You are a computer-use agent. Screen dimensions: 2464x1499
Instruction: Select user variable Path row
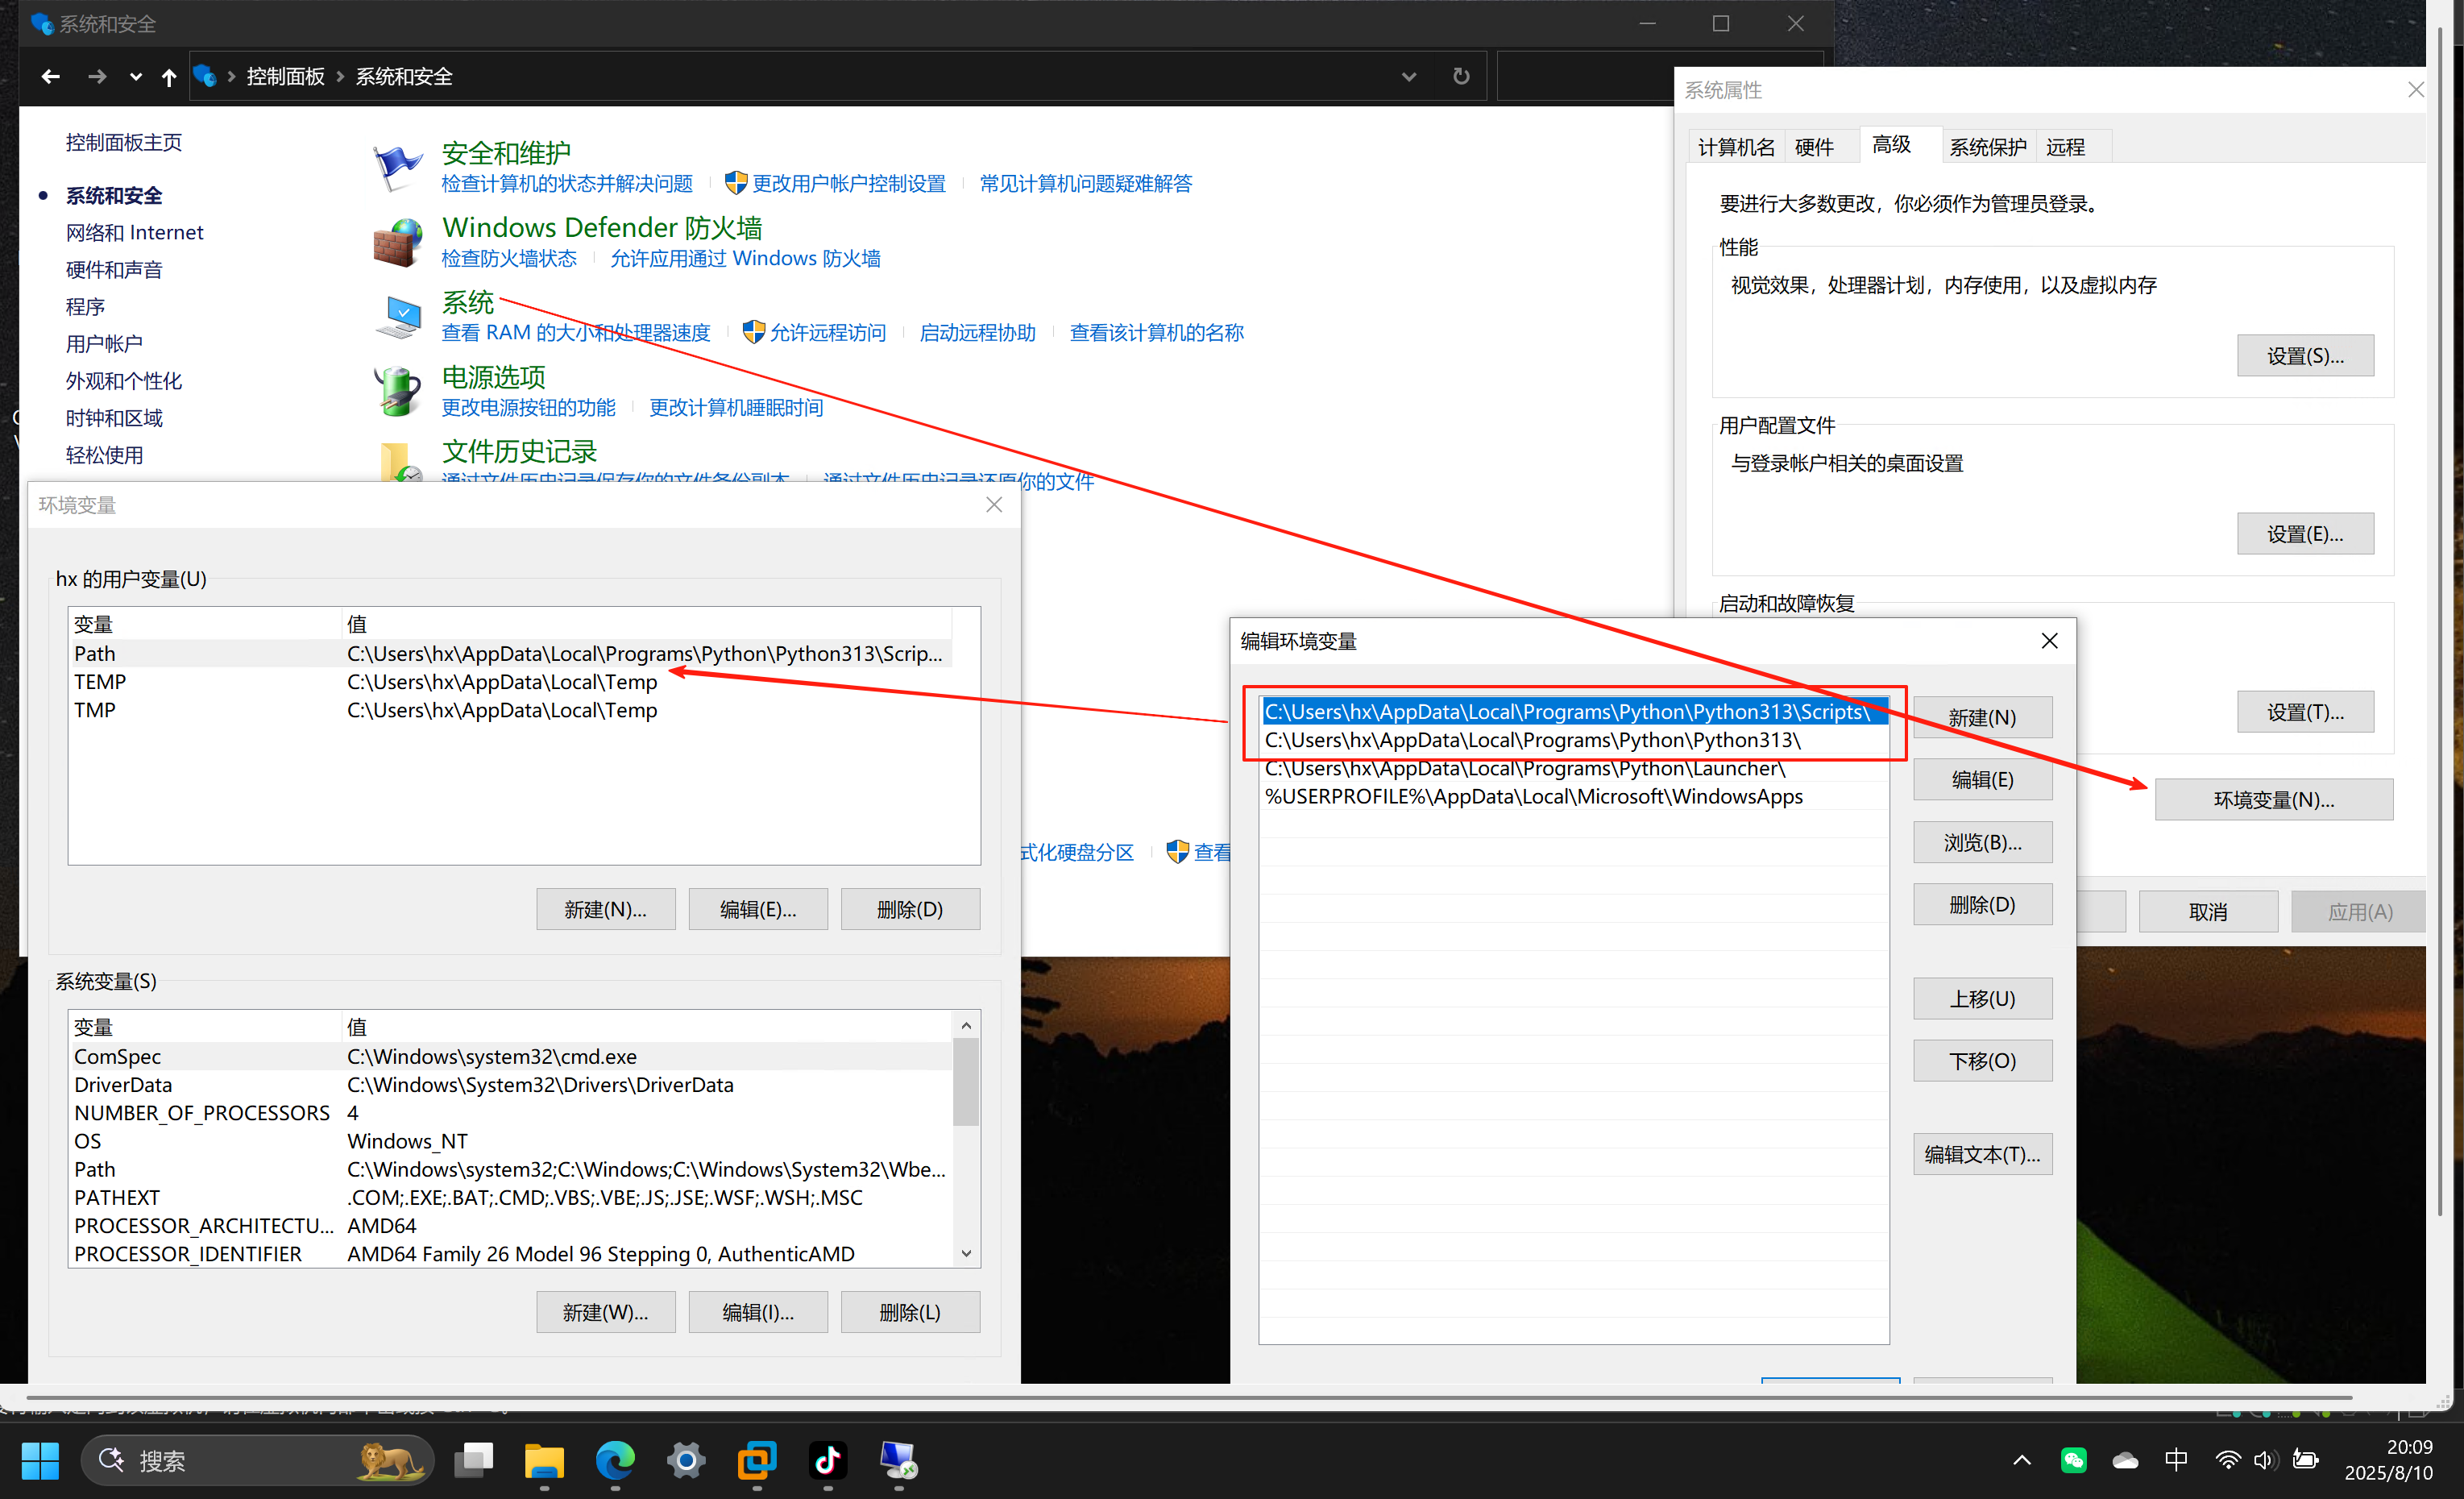(509, 654)
